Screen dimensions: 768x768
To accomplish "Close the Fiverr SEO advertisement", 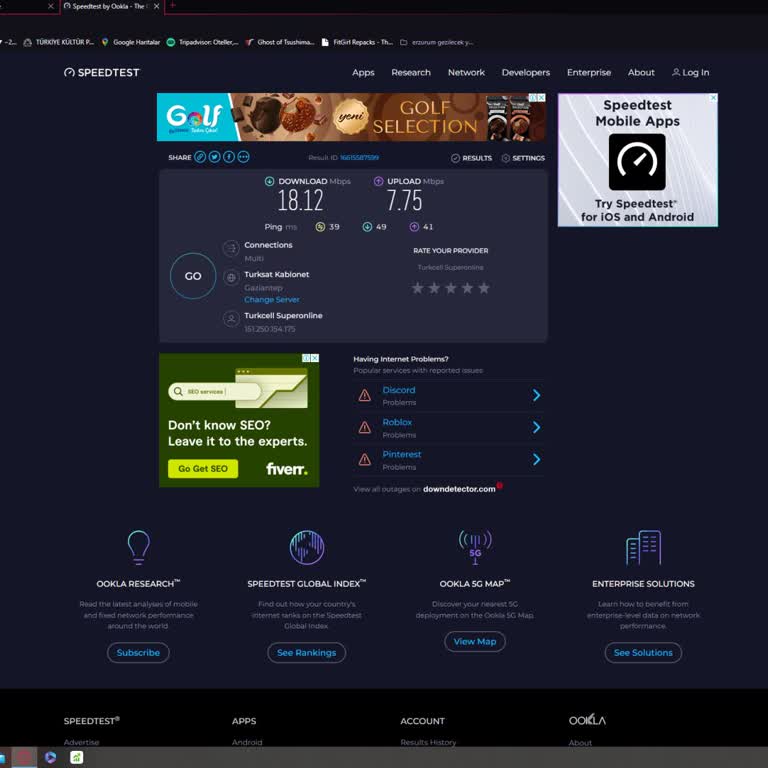I will [315, 358].
